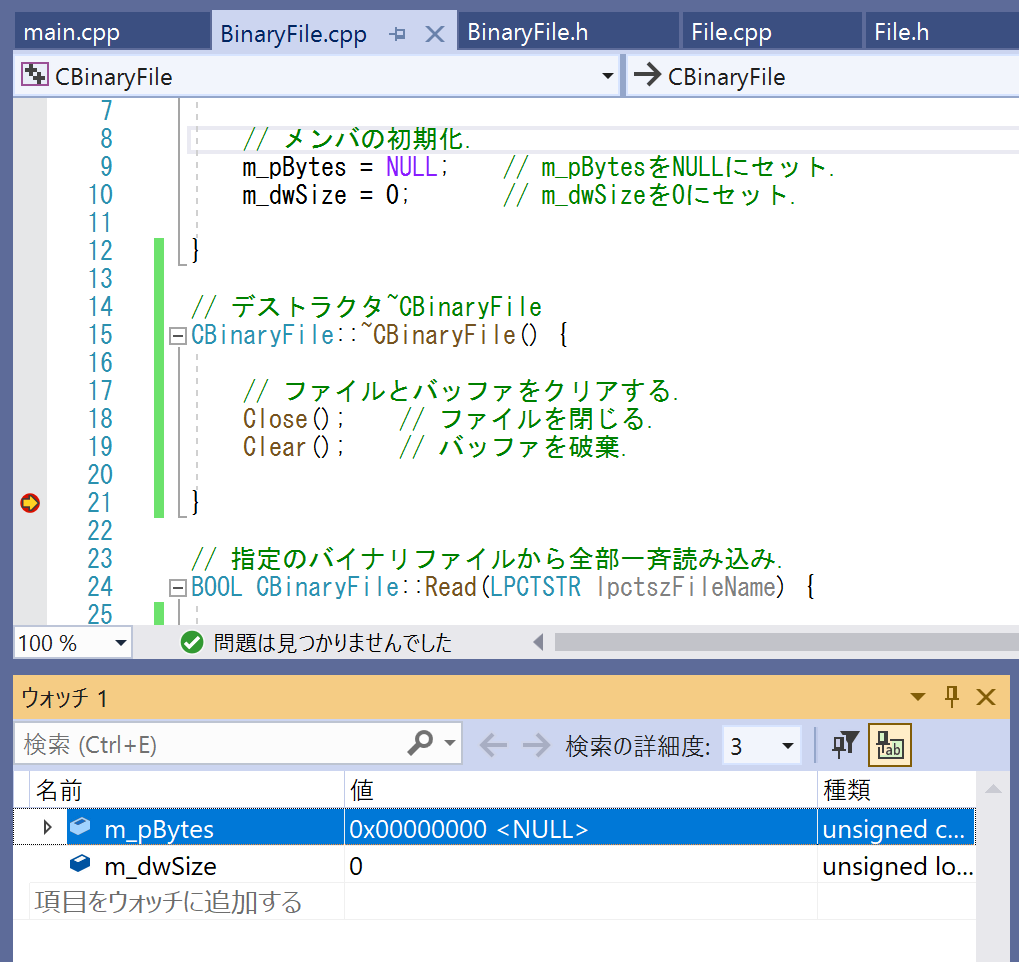Go to previous search result arrow
The image size is (1019, 962).
coord(493,745)
